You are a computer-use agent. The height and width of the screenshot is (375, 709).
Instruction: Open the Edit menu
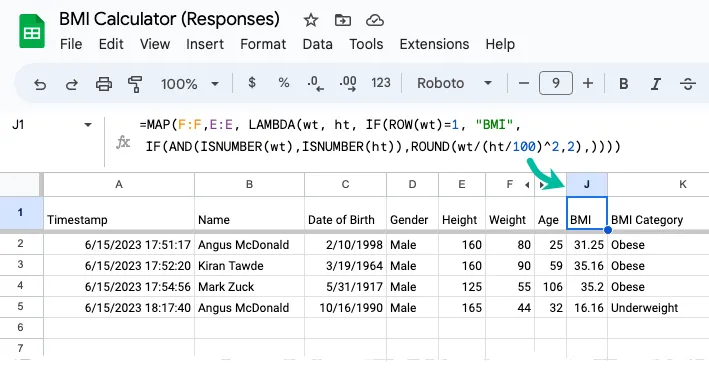111,44
